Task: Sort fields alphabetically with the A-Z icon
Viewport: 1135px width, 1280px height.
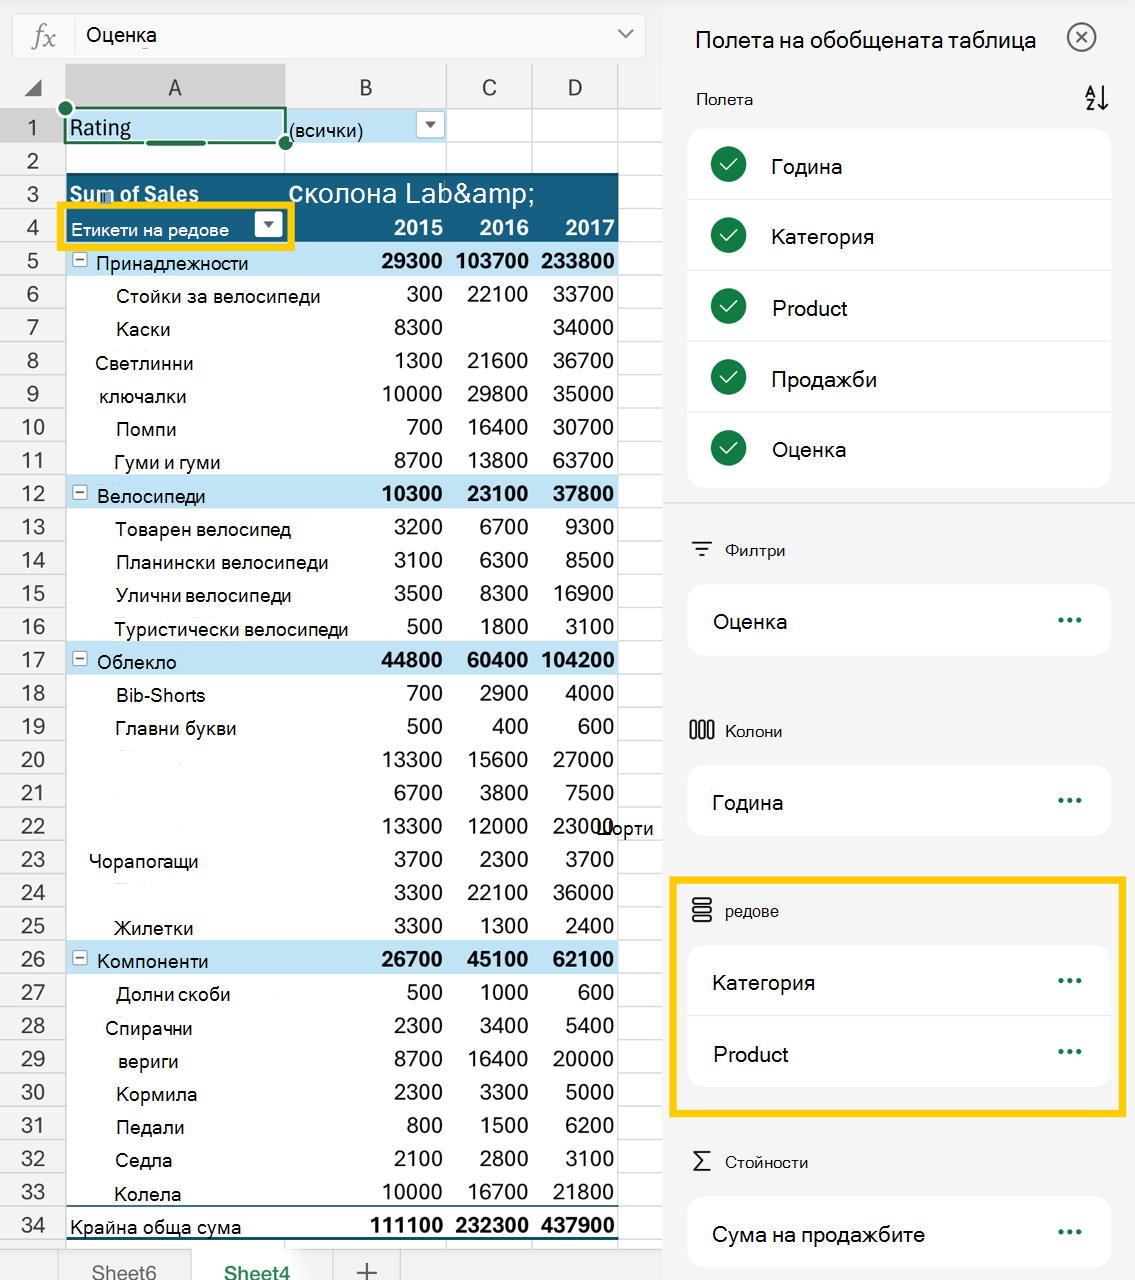Action: pos(1096,98)
